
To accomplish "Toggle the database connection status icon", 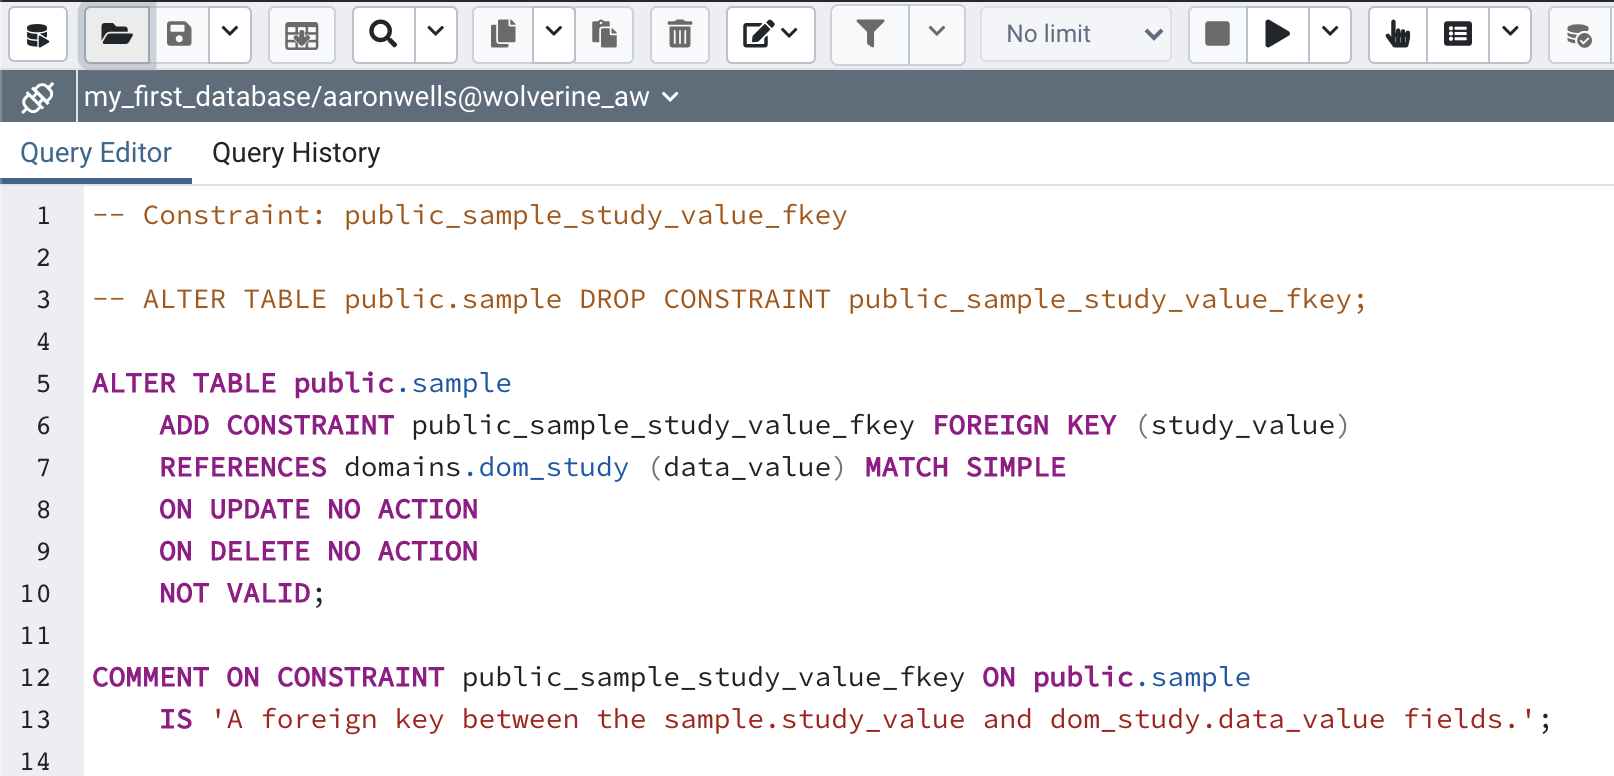I will pyautogui.click(x=38, y=97).
